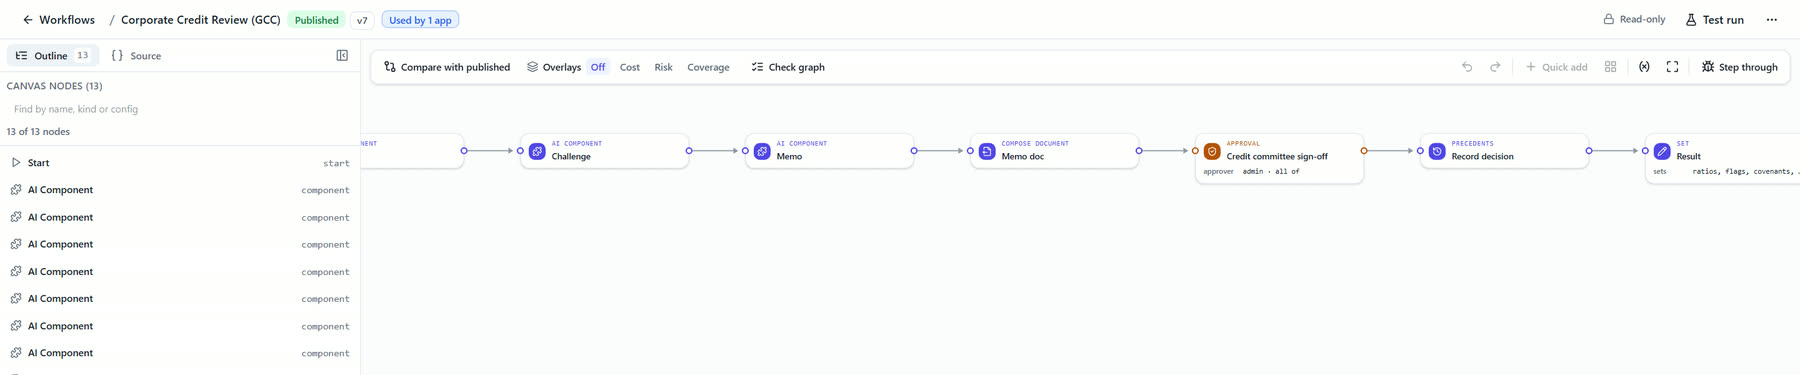Set overlays to Off
Viewport: 1800px width, 375px height.
(598, 67)
